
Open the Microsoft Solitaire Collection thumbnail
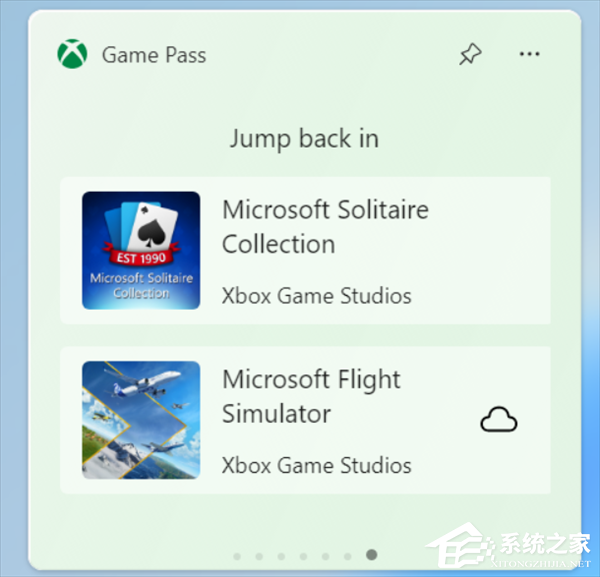coord(141,250)
